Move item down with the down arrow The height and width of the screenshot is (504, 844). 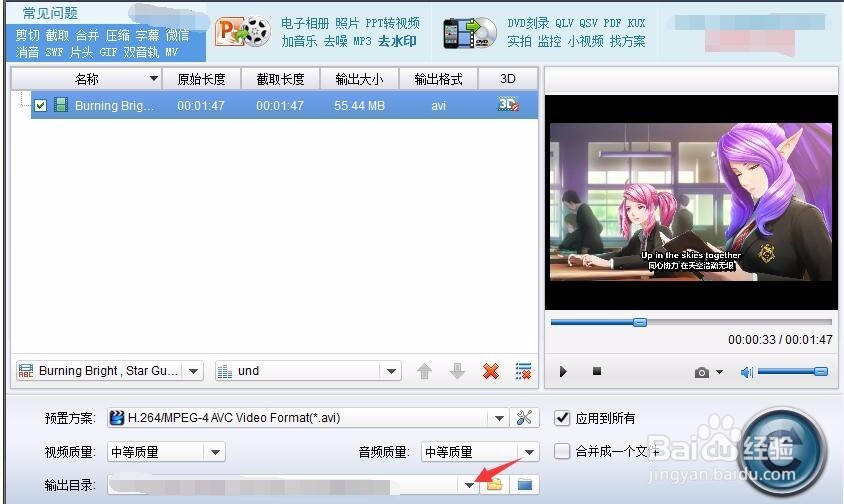[458, 371]
